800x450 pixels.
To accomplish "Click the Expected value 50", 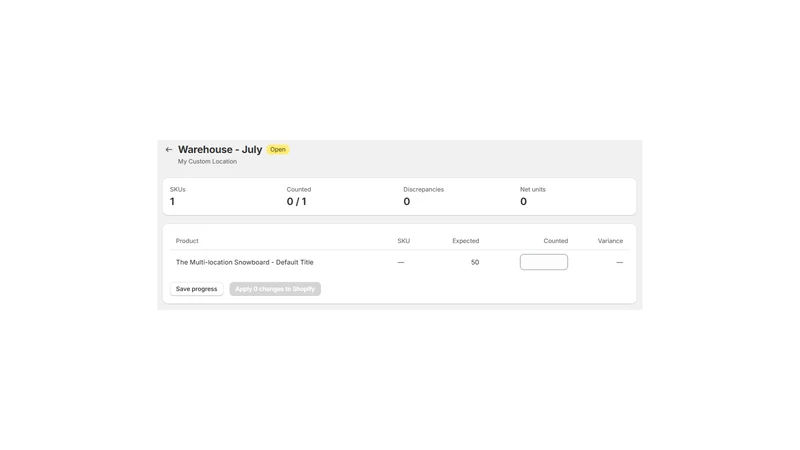I will tap(475, 262).
